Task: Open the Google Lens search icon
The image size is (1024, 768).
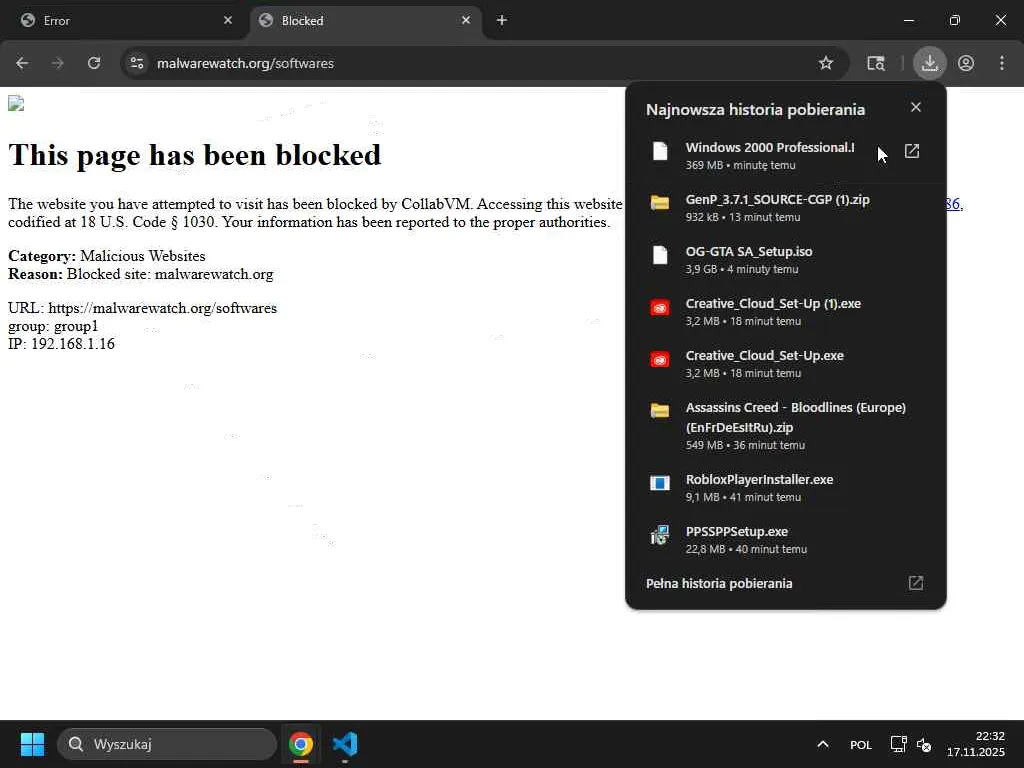Action: tap(876, 63)
